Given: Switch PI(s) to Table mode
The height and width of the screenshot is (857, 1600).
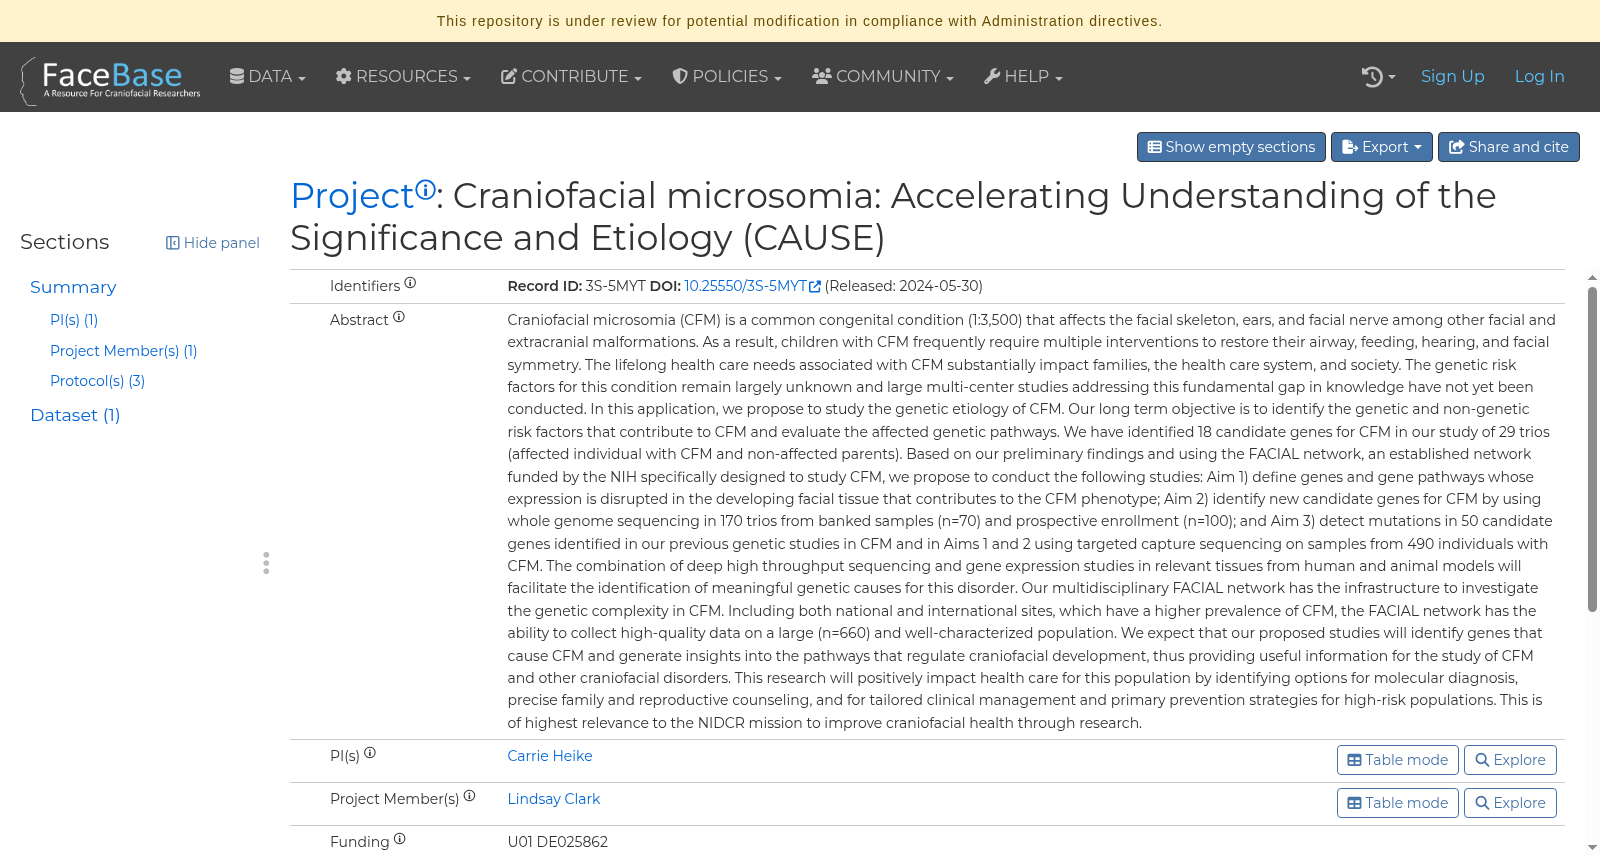Looking at the screenshot, I should click(1397, 760).
